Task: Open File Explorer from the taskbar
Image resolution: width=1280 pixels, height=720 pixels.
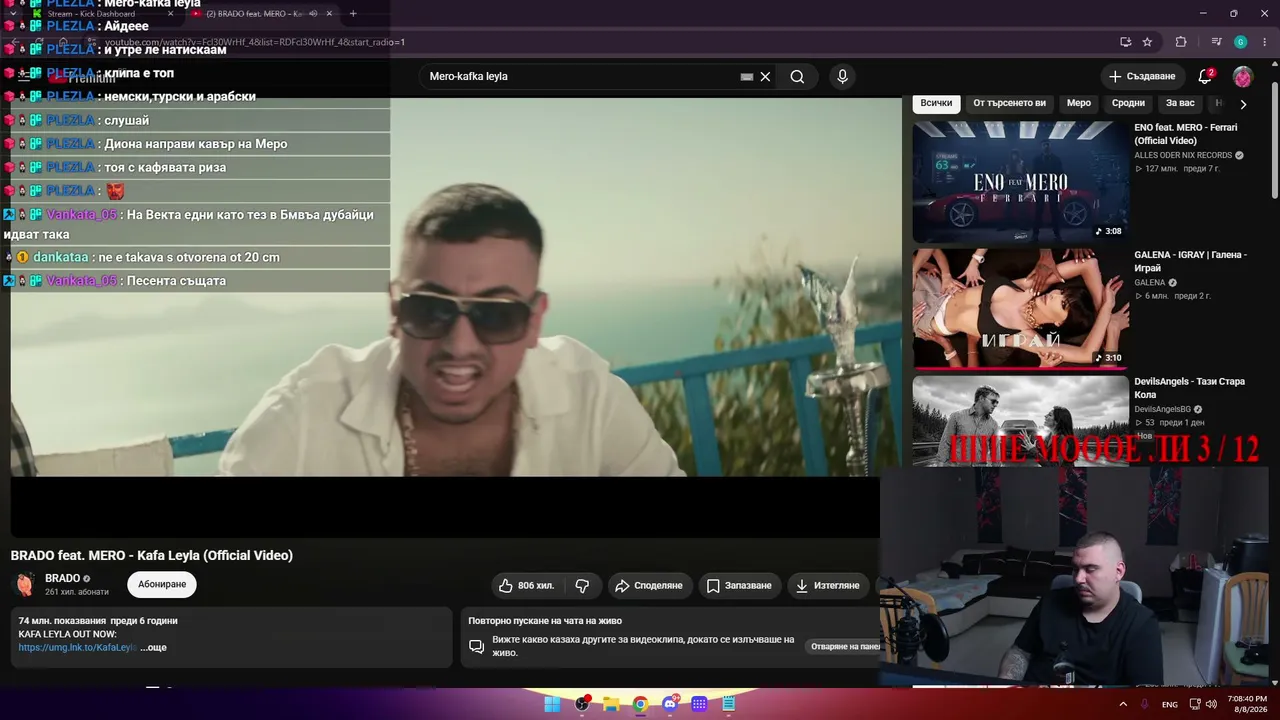Action: pos(611,704)
